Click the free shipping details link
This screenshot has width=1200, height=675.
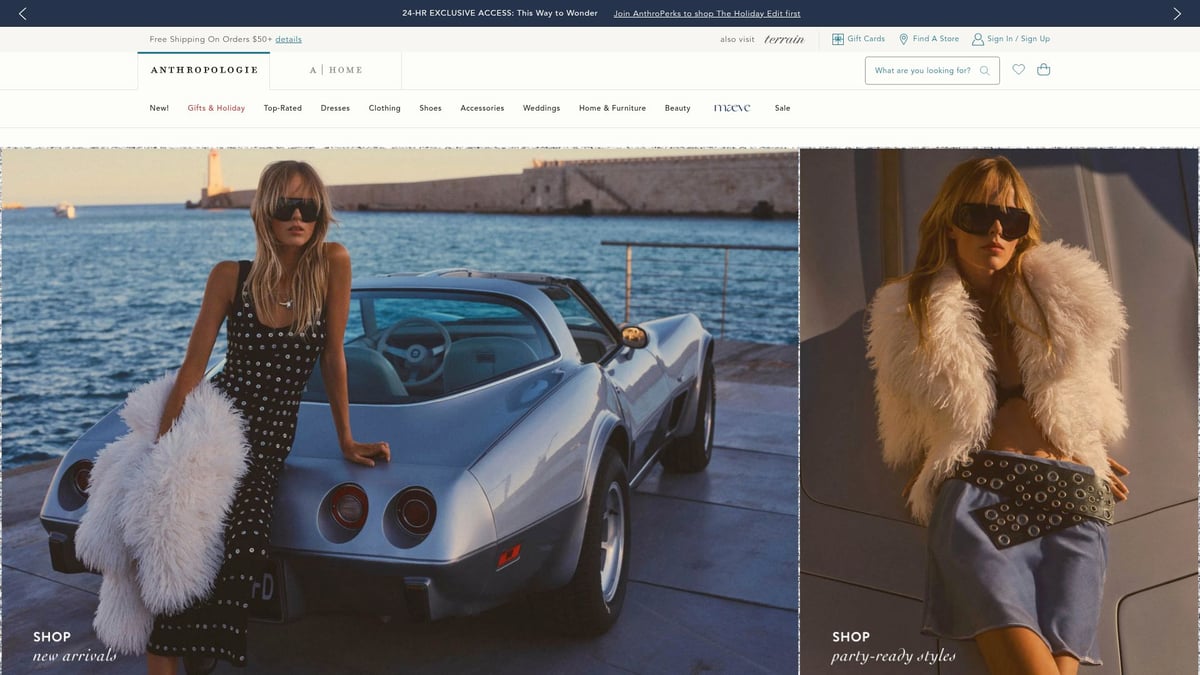click(x=288, y=39)
